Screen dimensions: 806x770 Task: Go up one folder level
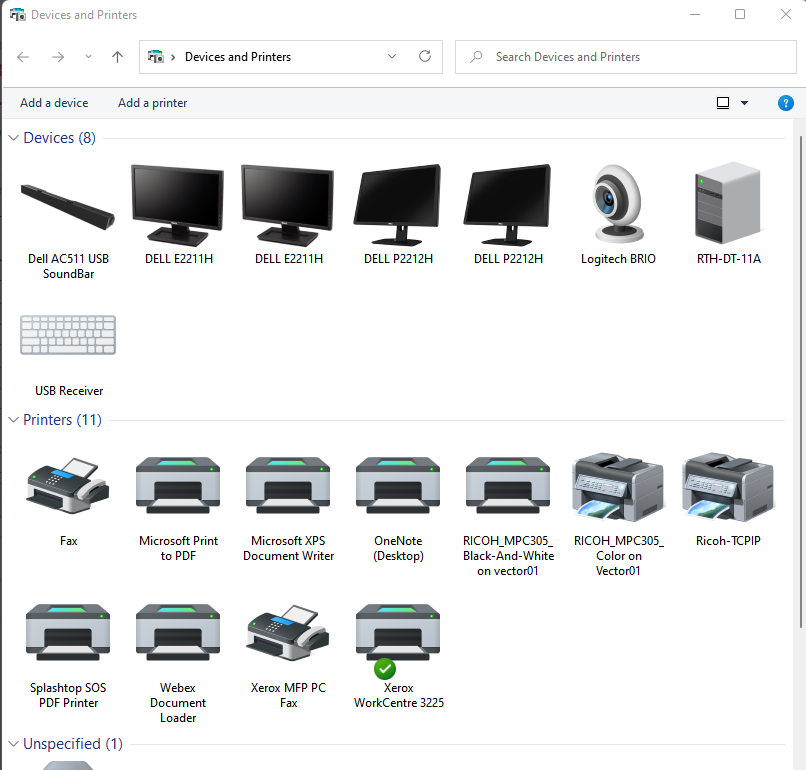point(117,57)
